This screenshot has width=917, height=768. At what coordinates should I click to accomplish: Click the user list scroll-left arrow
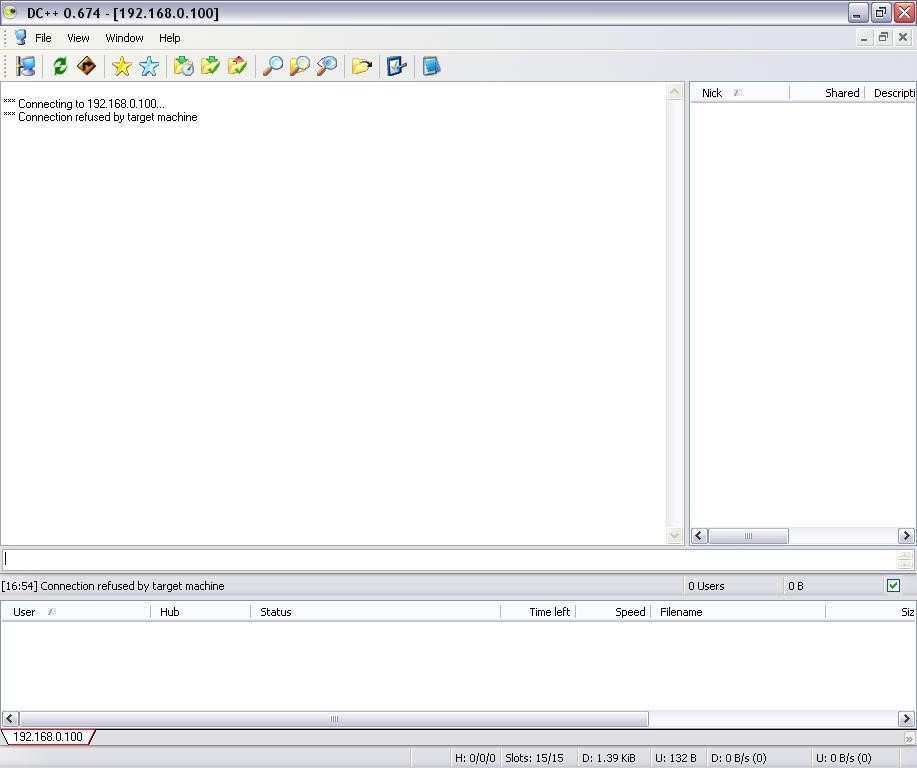699,535
